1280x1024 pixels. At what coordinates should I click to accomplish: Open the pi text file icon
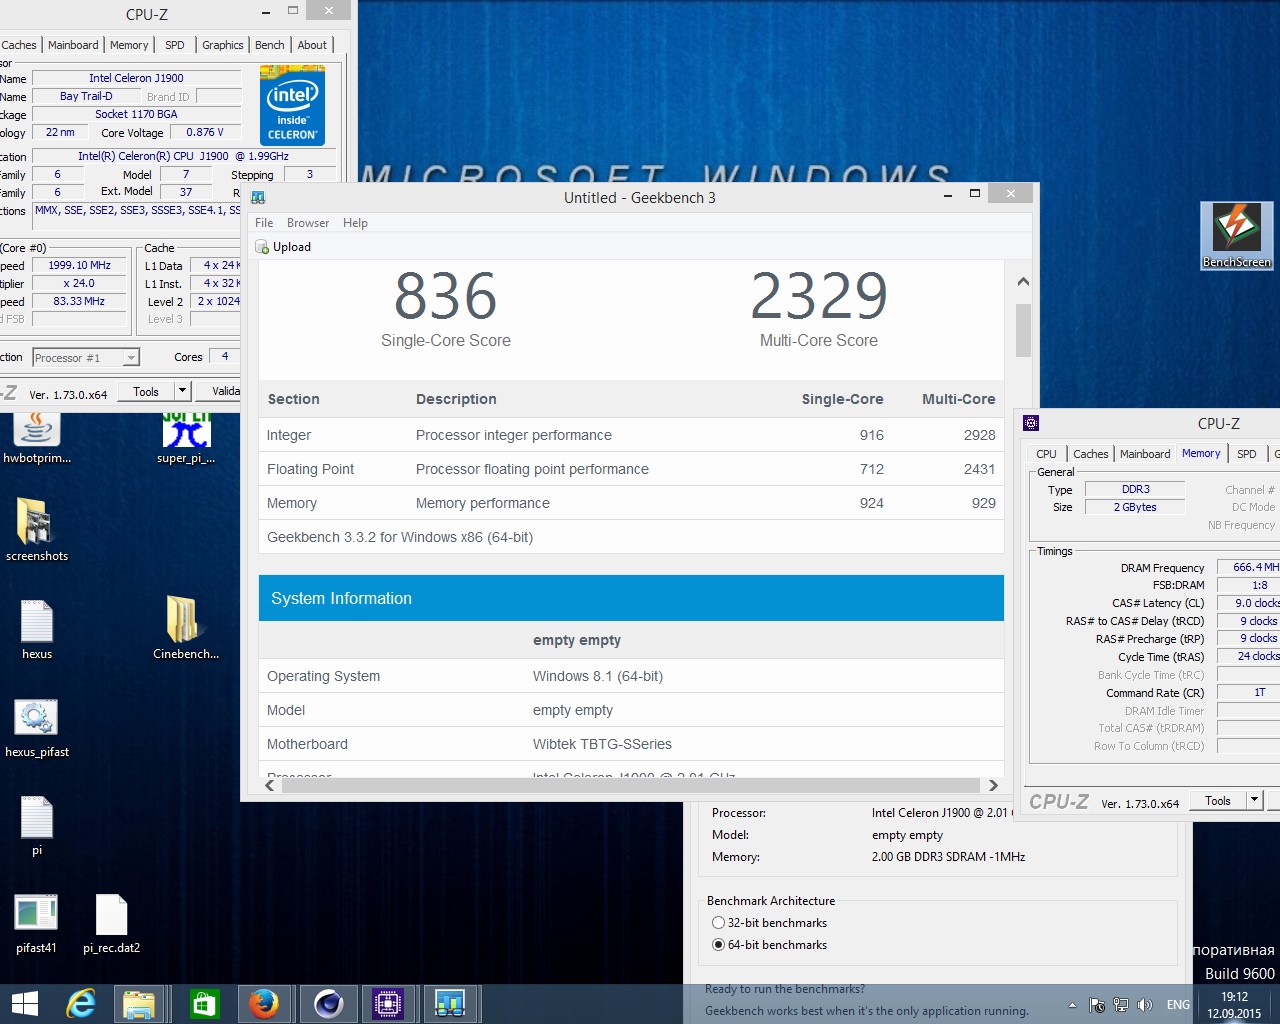click(37, 826)
